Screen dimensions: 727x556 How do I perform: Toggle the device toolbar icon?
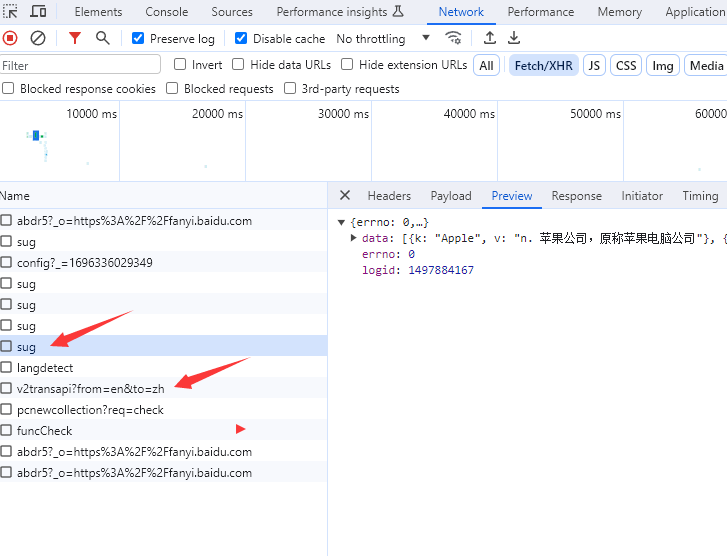38,12
